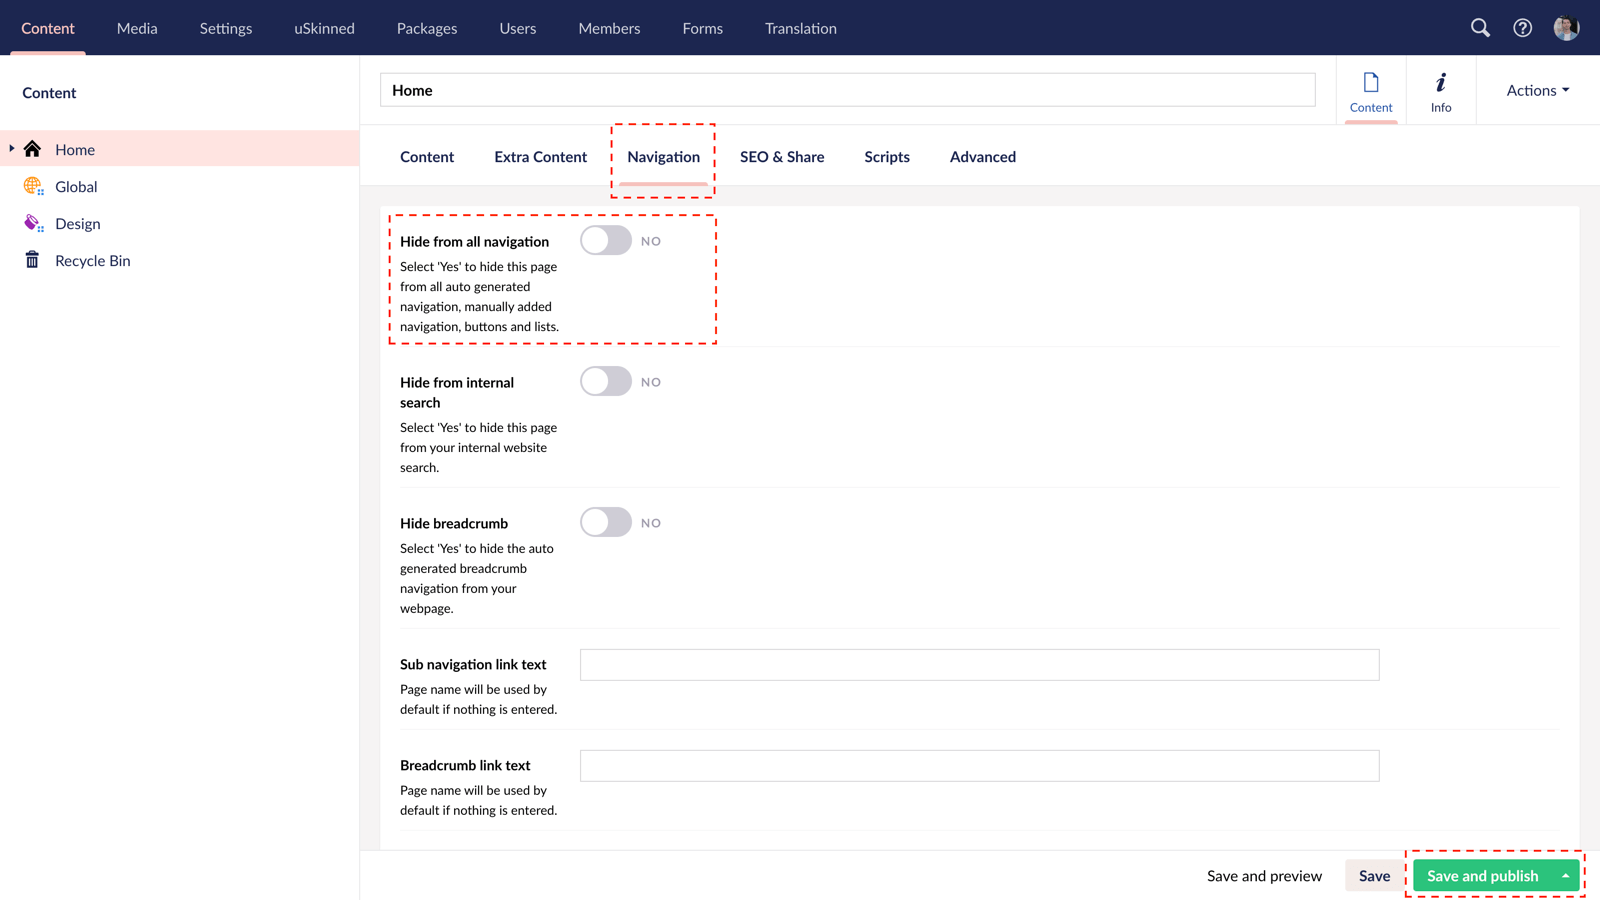Click the help question mark icon
The height and width of the screenshot is (900, 1600).
click(x=1523, y=28)
